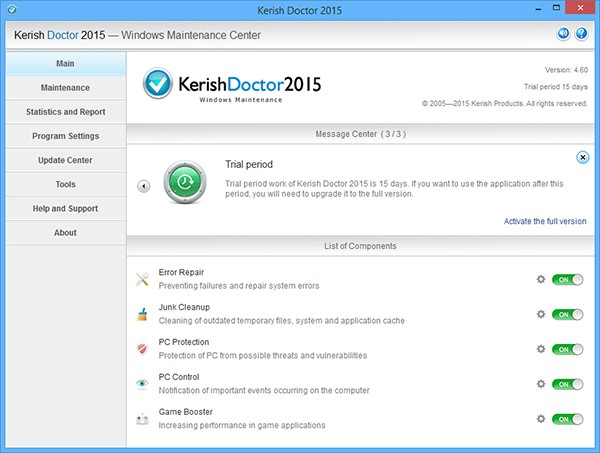
Task: Click the Error Repair wrench icon
Action: point(142,279)
